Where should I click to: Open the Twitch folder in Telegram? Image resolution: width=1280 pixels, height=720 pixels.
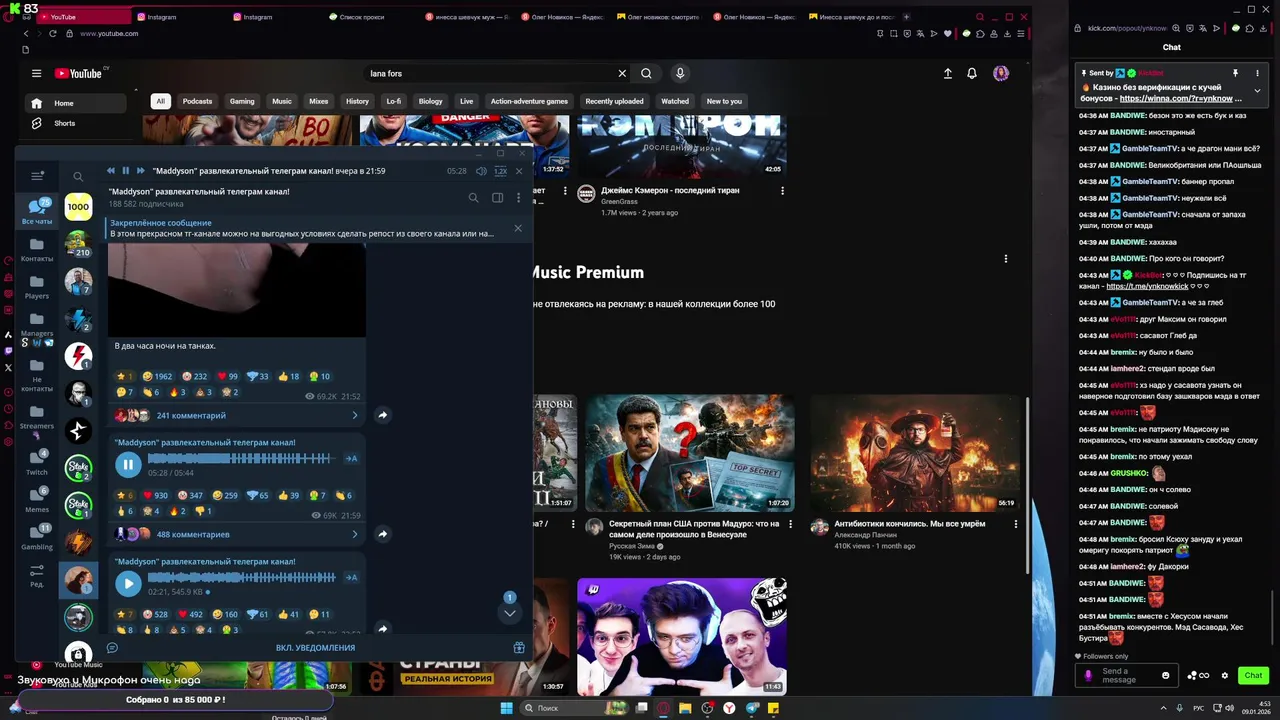click(37, 462)
